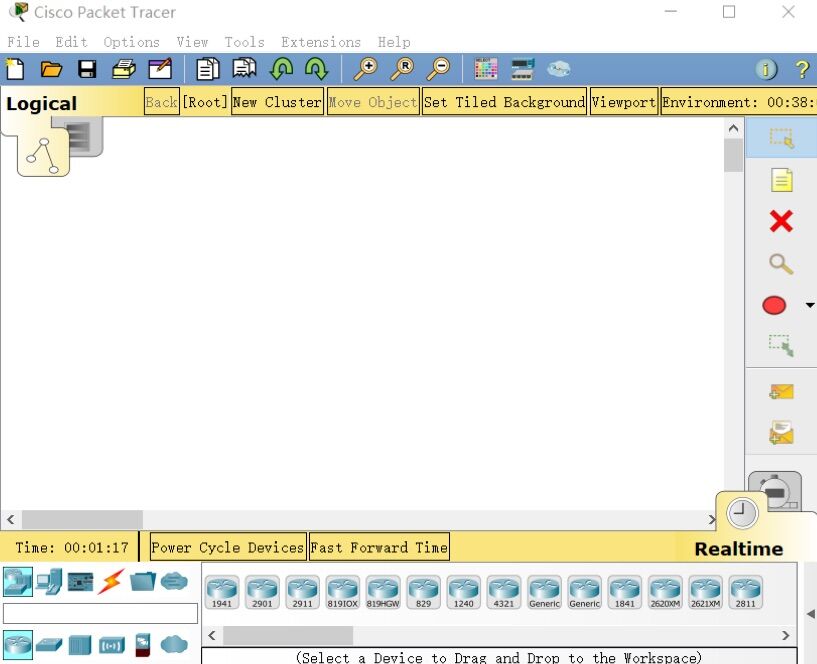Open the question mark help icon
Image resolution: width=817 pixels, height=664 pixels.
click(x=802, y=69)
